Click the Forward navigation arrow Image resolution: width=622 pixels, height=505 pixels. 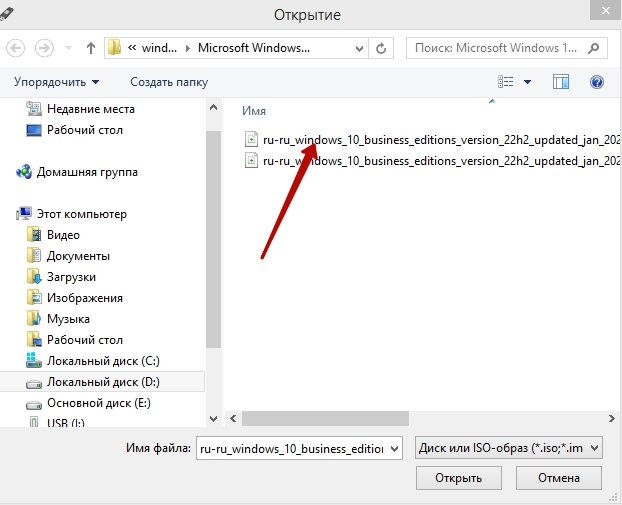tap(44, 48)
